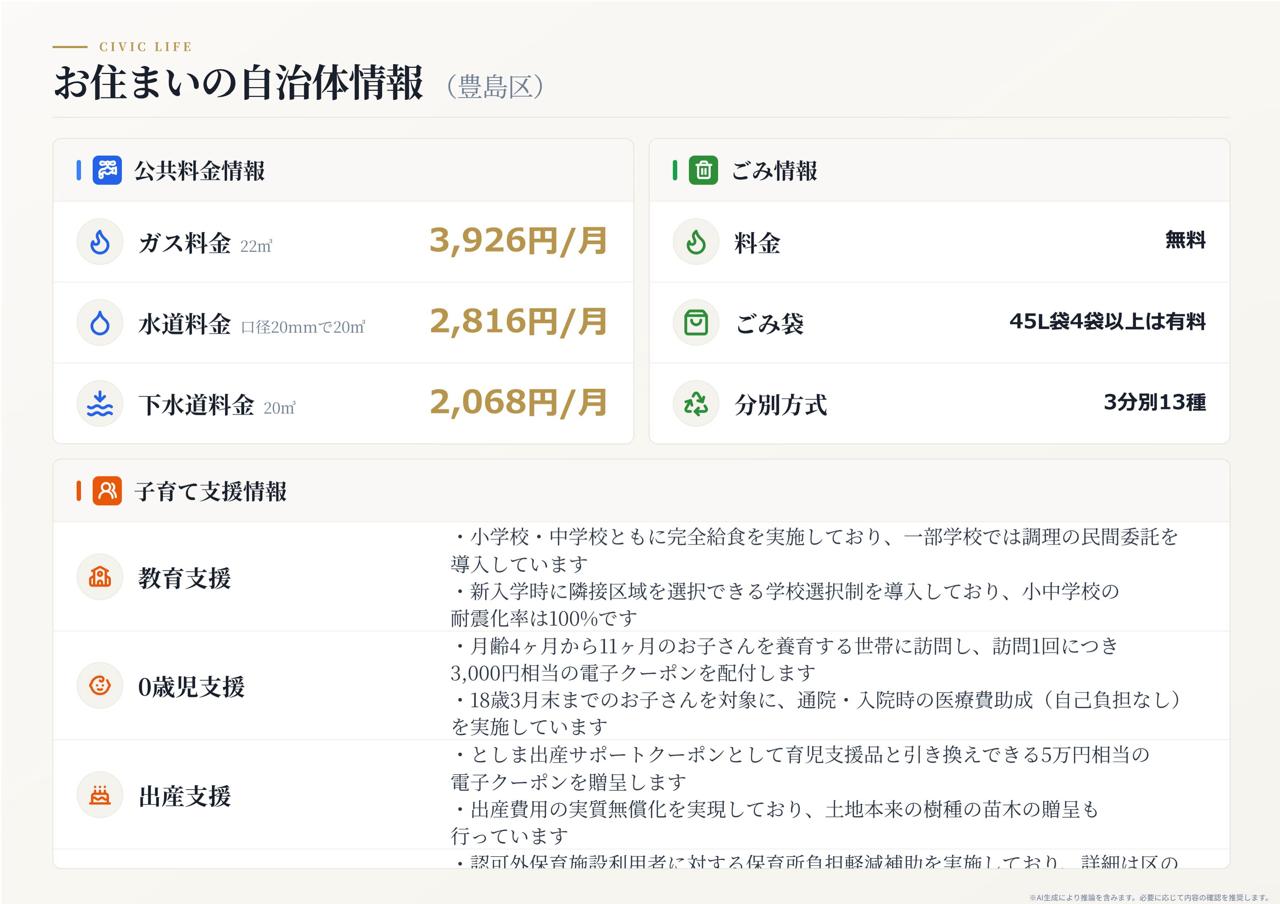The height and width of the screenshot is (904, 1280).
Task: Click the 45L袋4袋以上は有料 text
Action: coord(1108,322)
